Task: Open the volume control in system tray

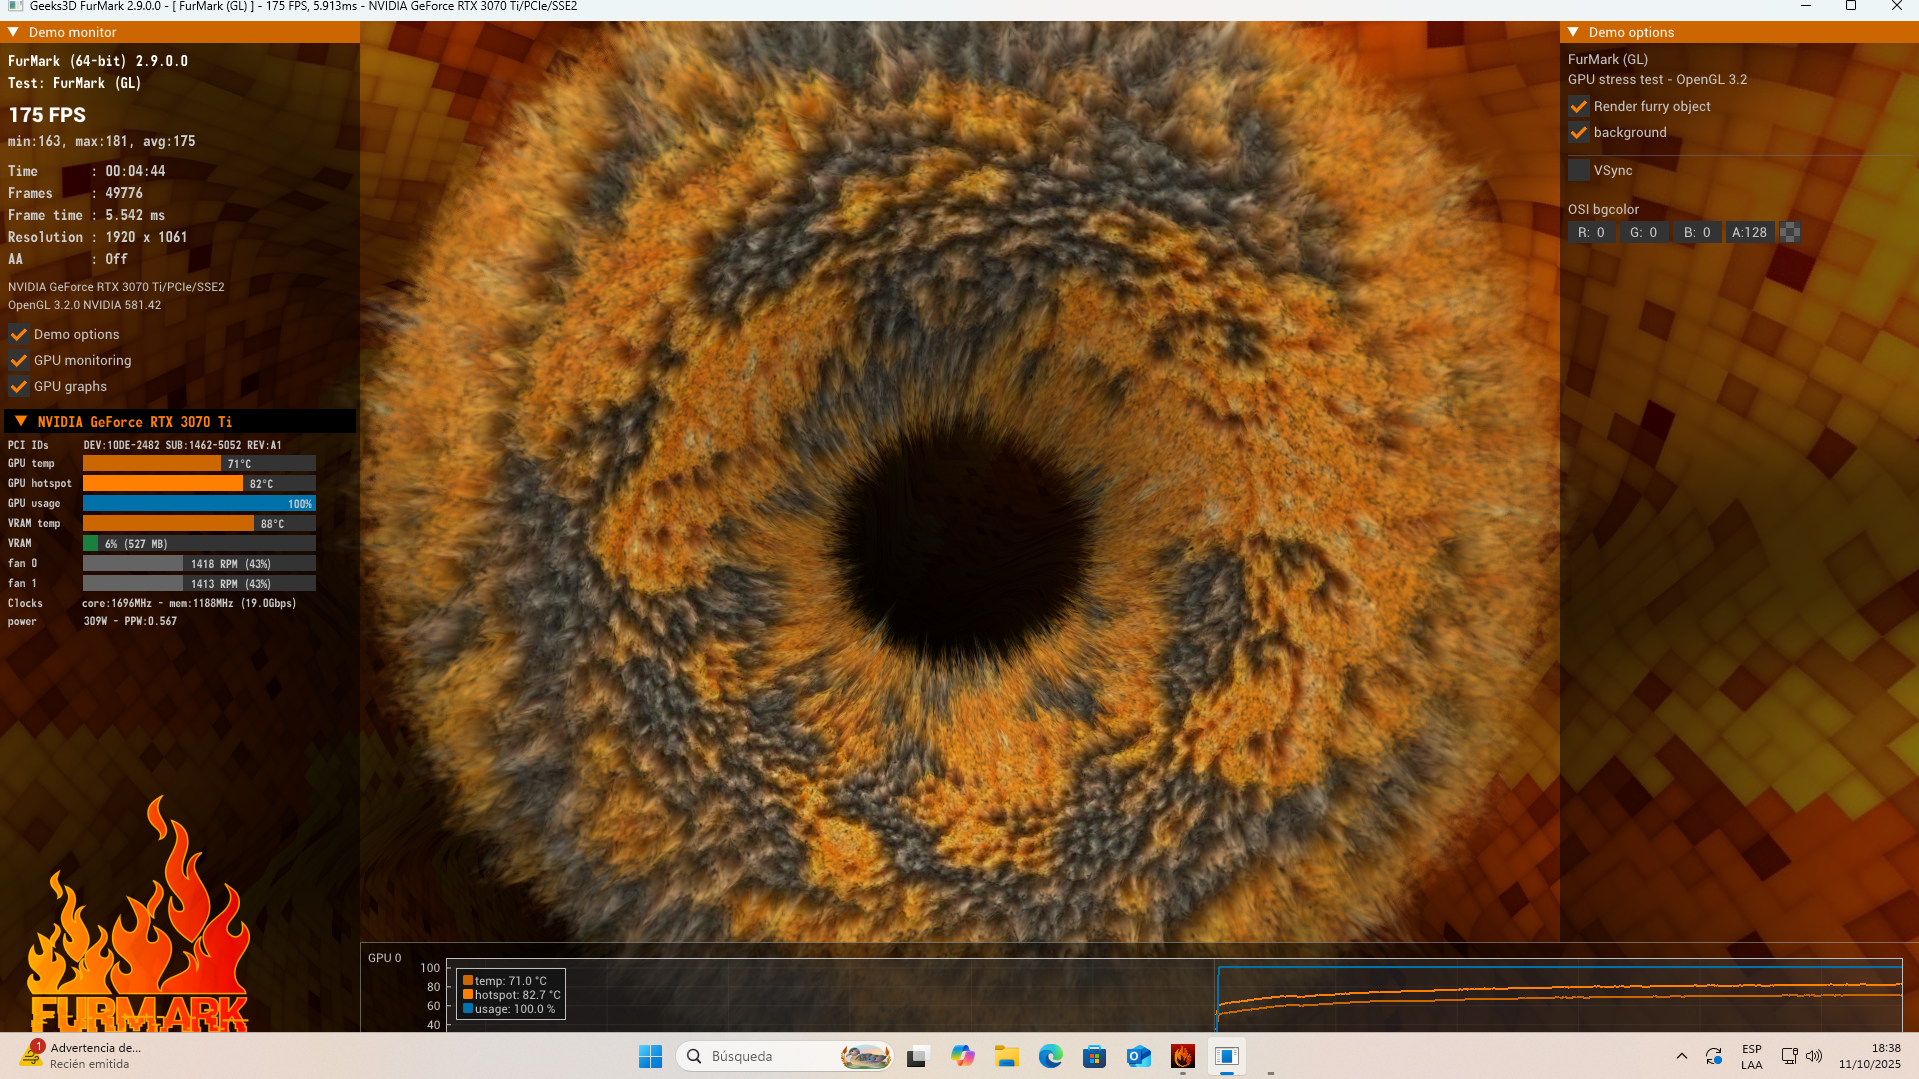Action: click(x=1814, y=1056)
